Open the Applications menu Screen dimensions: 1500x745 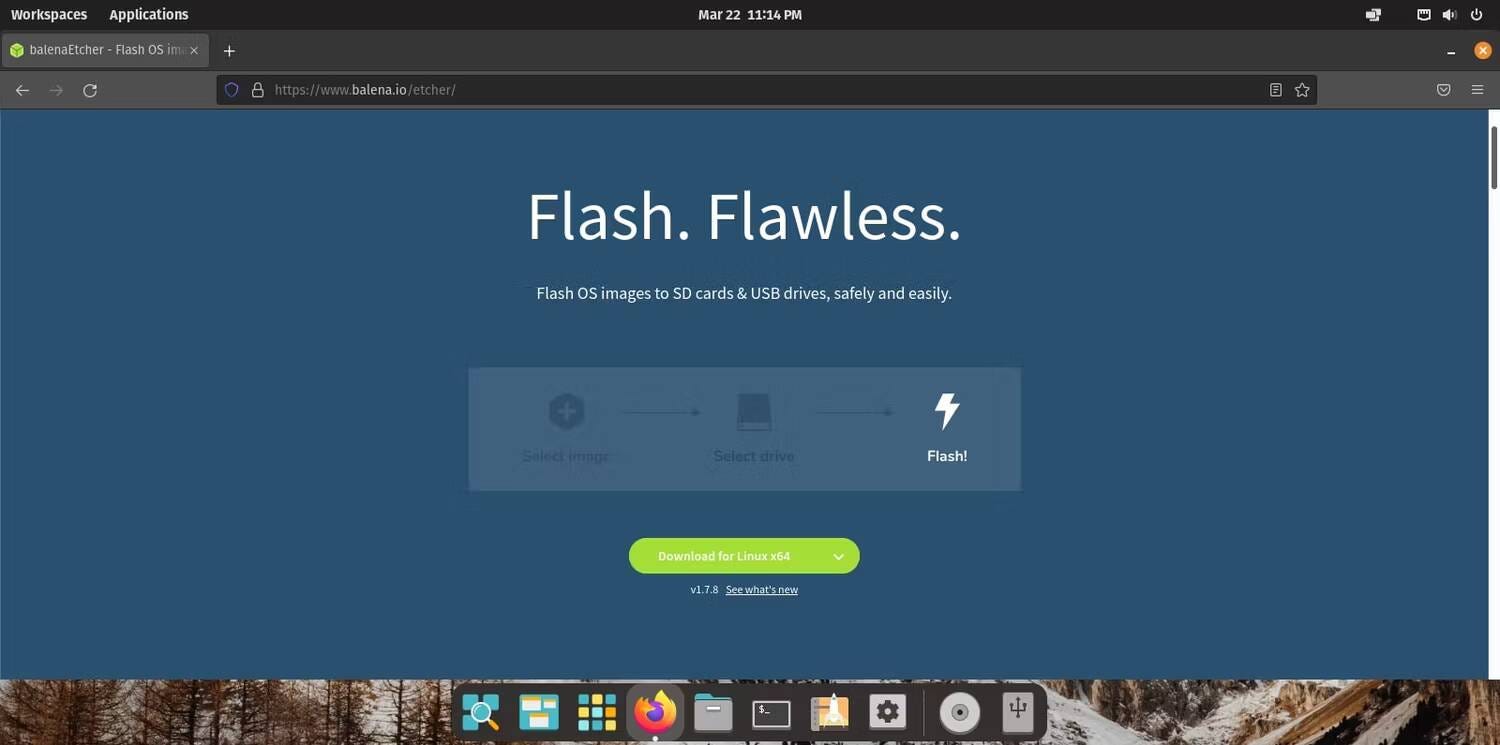(148, 14)
